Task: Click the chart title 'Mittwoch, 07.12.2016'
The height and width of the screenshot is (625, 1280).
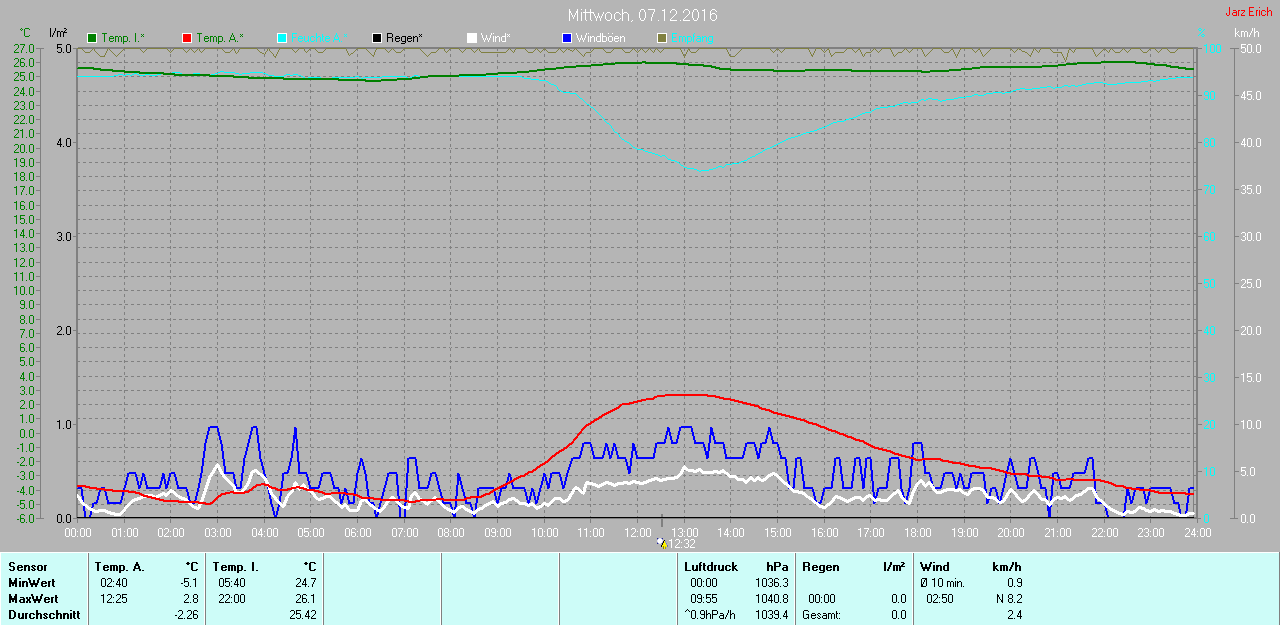Action: (642, 15)
